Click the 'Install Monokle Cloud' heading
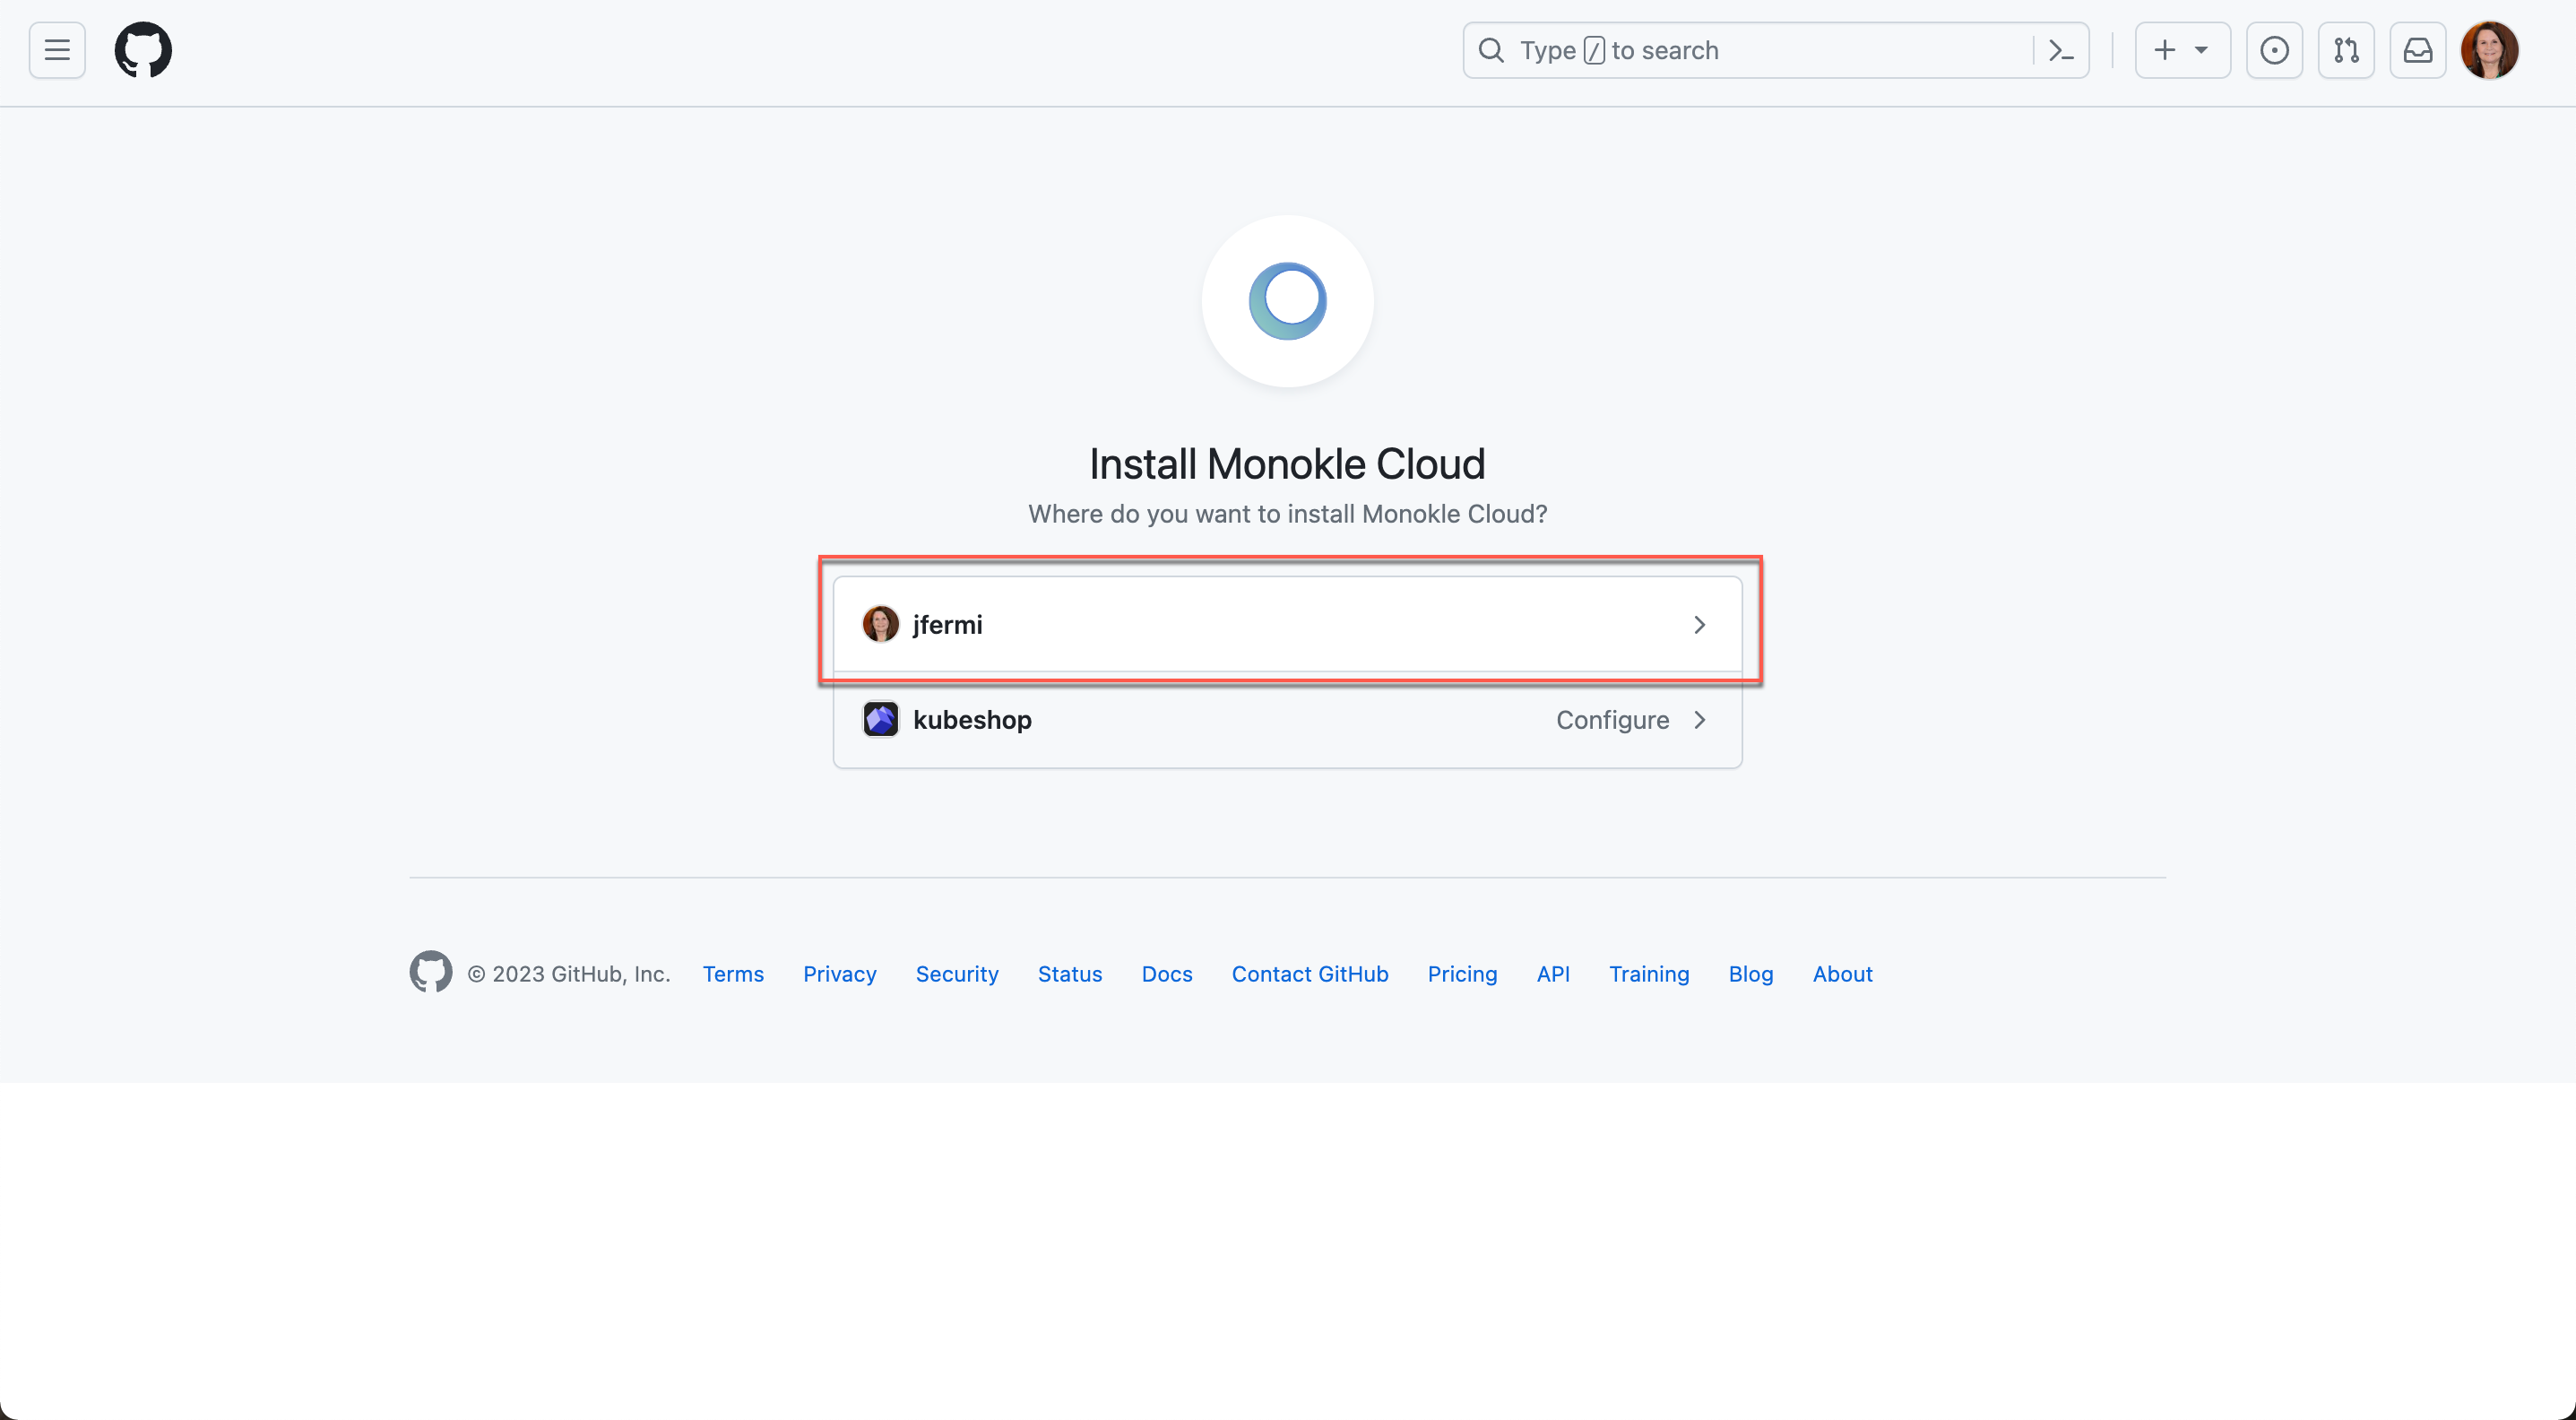 point(1287,464)
